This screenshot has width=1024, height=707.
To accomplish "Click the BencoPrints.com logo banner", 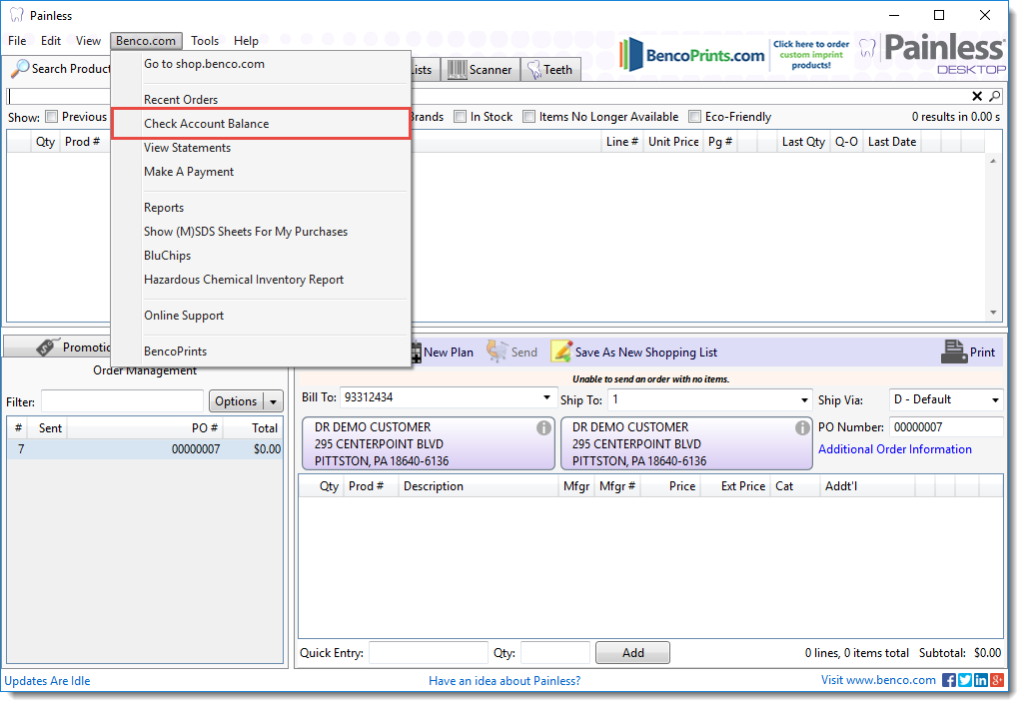I will pyautogui.click(x=692, y=55).
